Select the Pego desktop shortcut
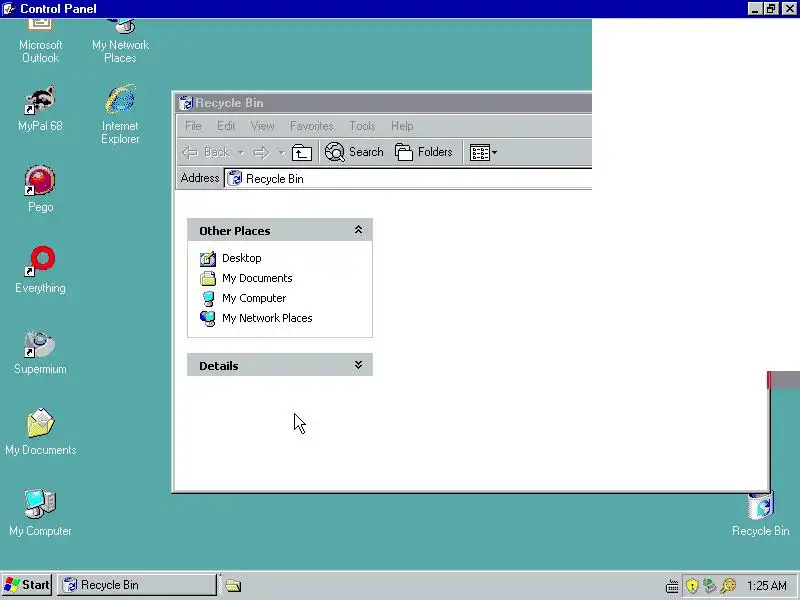Screen dimensions: 800x600 40,189
